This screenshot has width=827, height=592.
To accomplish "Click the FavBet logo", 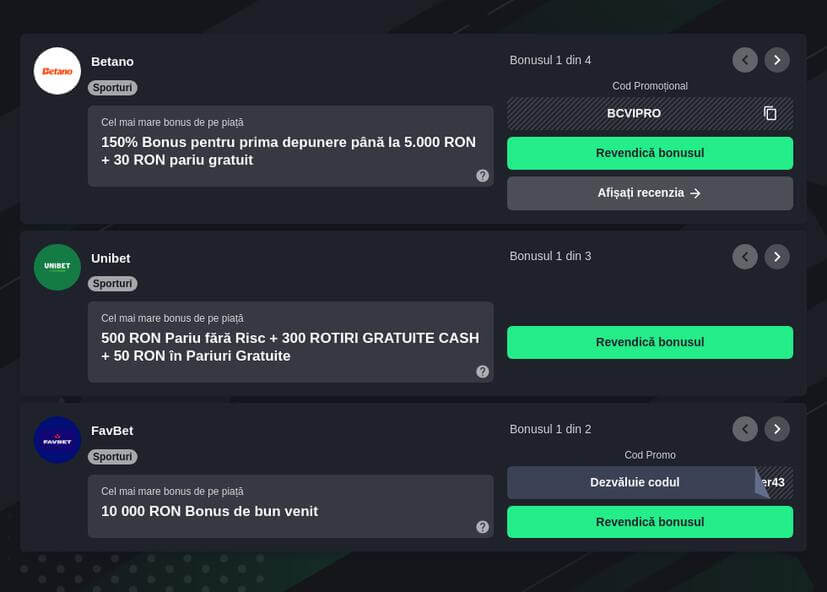I will click(x=57, y=440).
